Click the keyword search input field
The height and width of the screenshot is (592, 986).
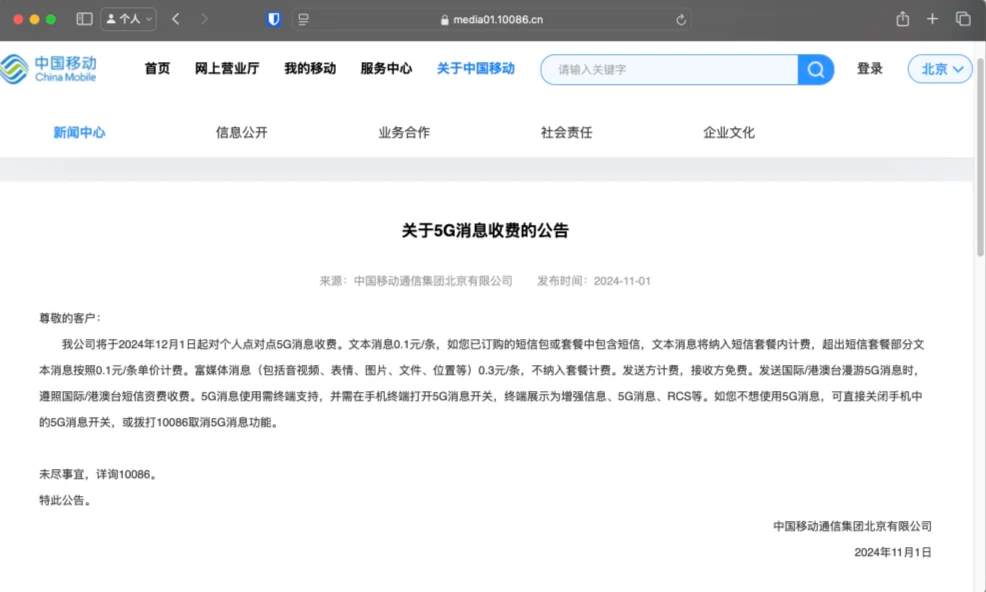[x=670, y=70]
